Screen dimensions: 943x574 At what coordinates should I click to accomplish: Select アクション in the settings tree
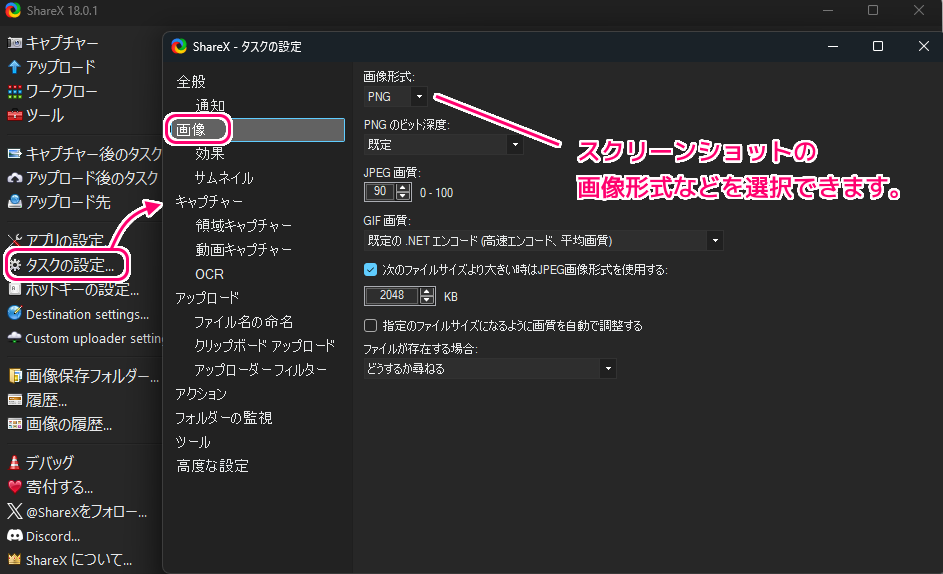point(201,393)
